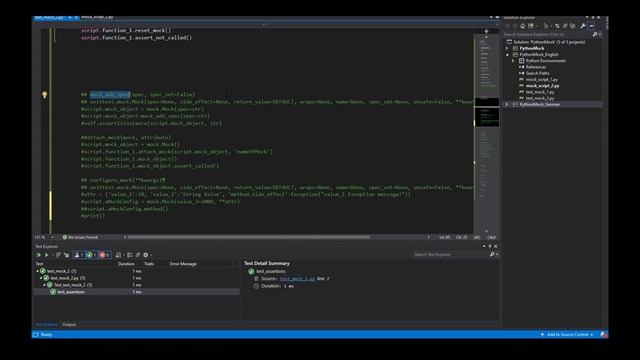Collapse the Test_test_mock_2 (1) class node
The image size is (640, 360).
coord(44,285)
